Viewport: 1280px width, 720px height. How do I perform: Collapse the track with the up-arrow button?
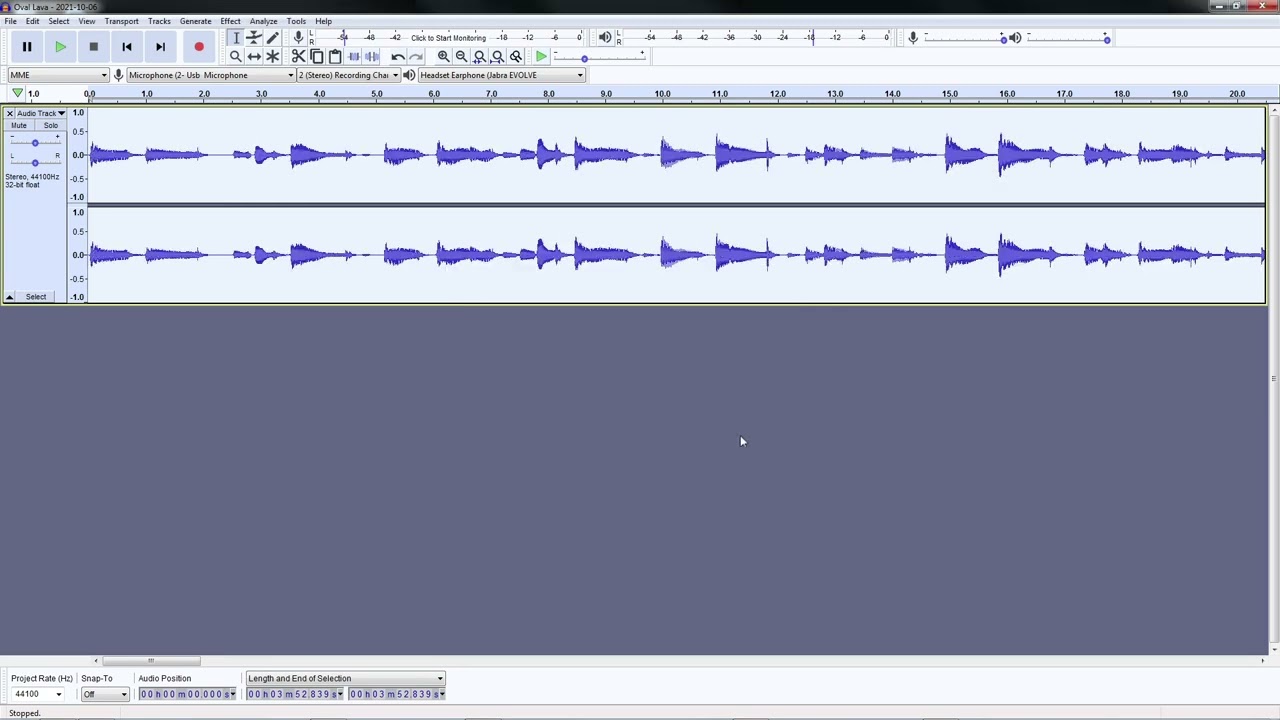click(x=9, y=297)
